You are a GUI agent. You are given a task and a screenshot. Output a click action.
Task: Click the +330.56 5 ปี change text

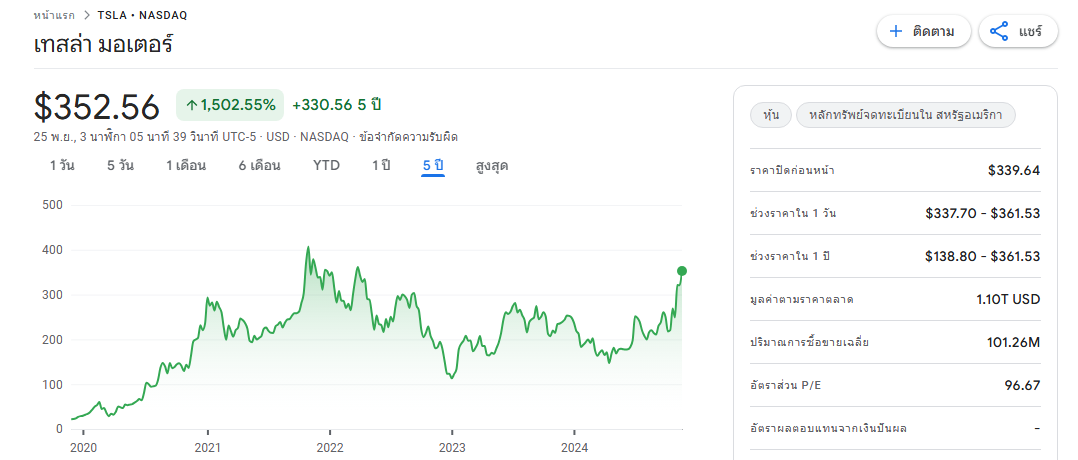tap(337, 105)
